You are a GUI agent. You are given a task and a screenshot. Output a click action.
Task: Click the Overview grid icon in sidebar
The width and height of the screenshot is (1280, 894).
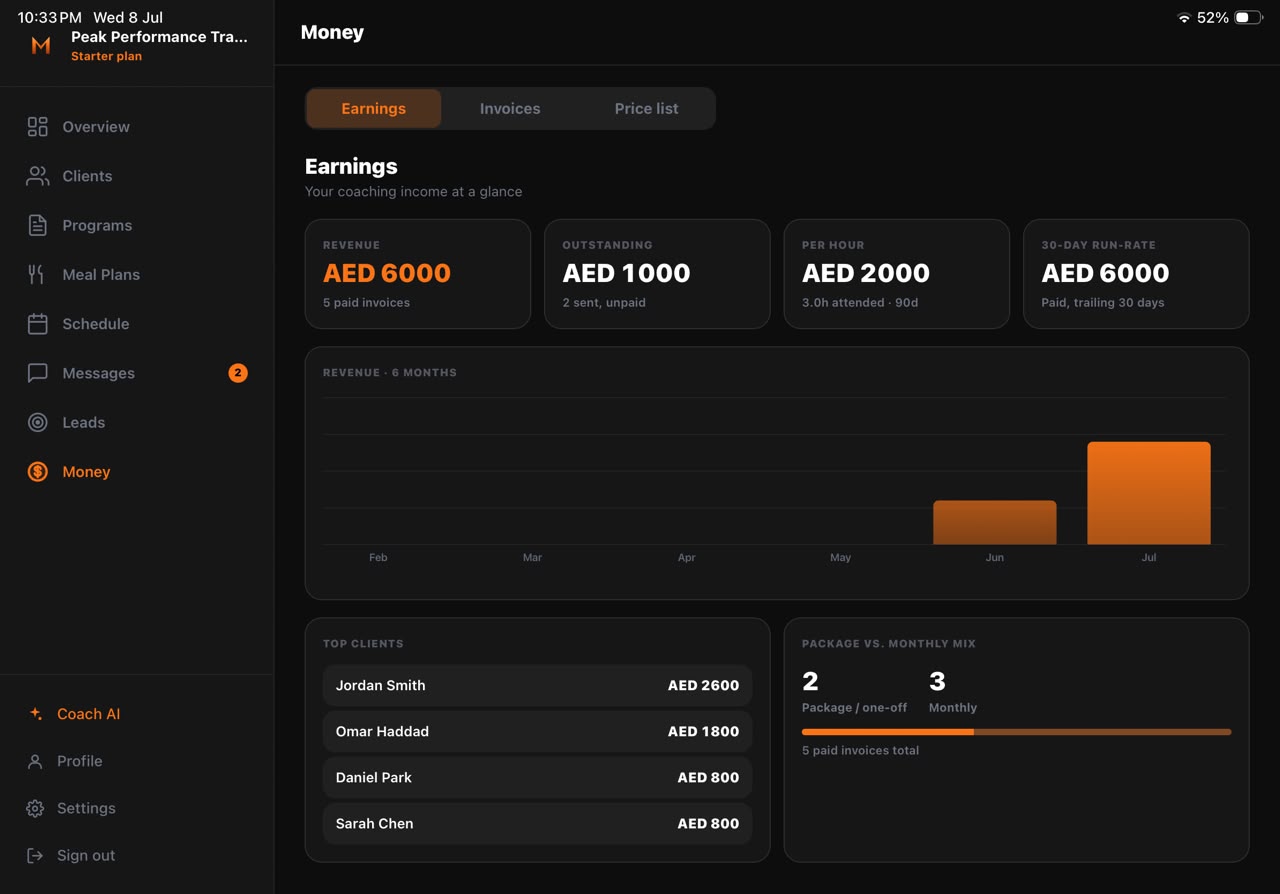pos(37,127)
